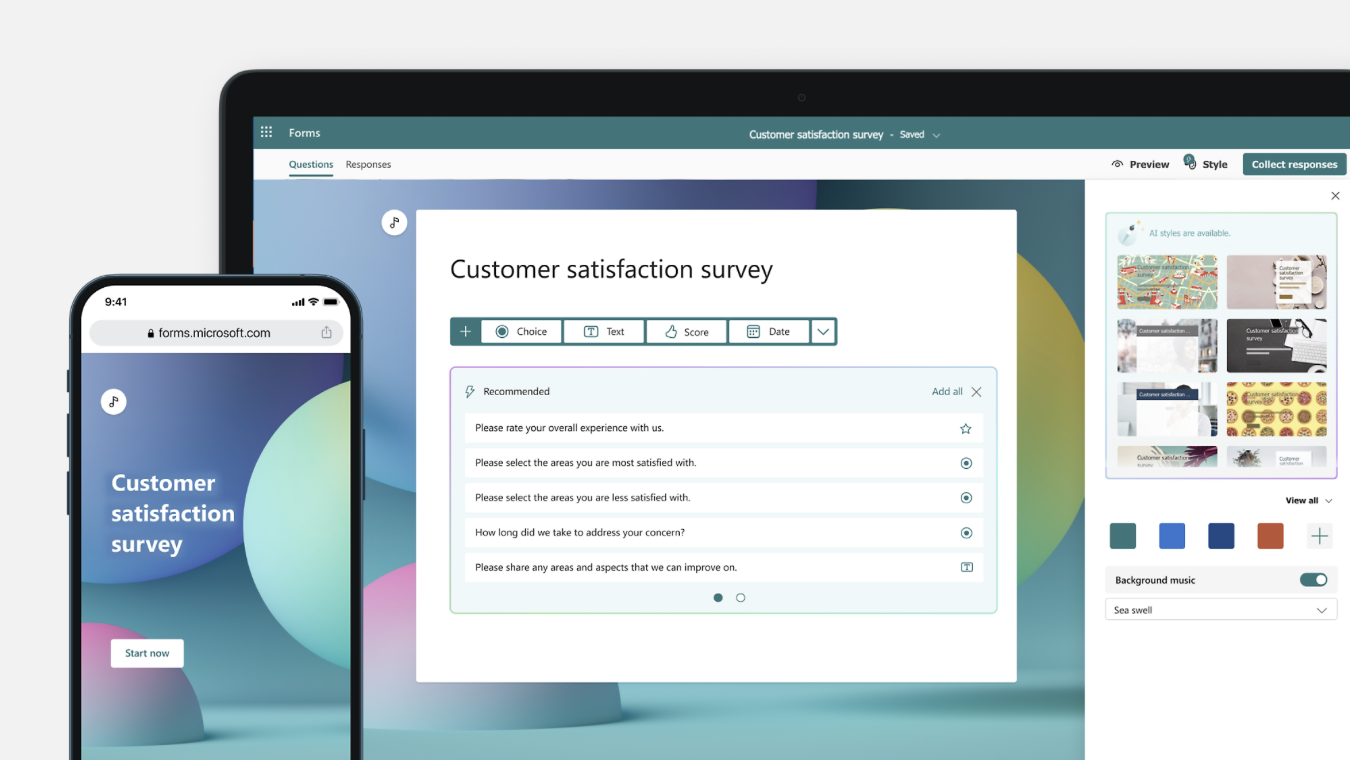Viewport: 1350px width, 760px height.
Task: Click the Preview eye icon
Action: click(x=1117, y=164)
